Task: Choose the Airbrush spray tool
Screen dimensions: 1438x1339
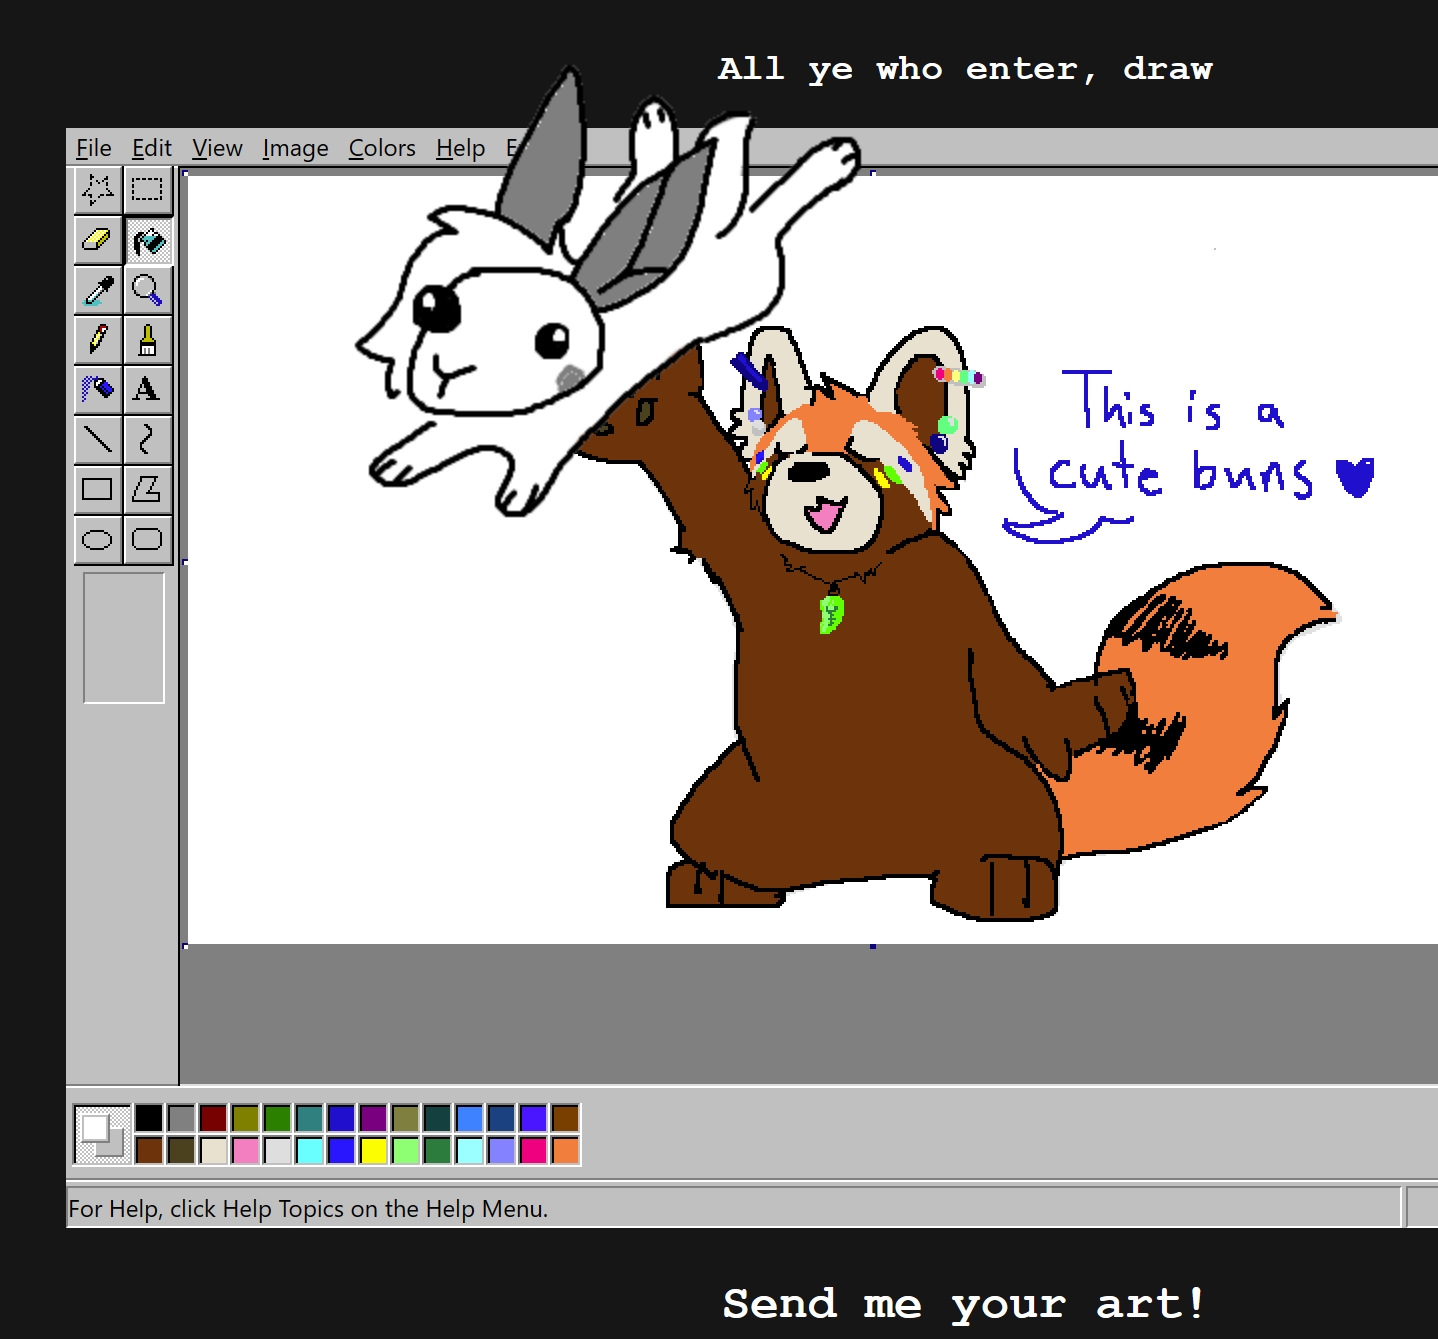Action: (98, 389)
